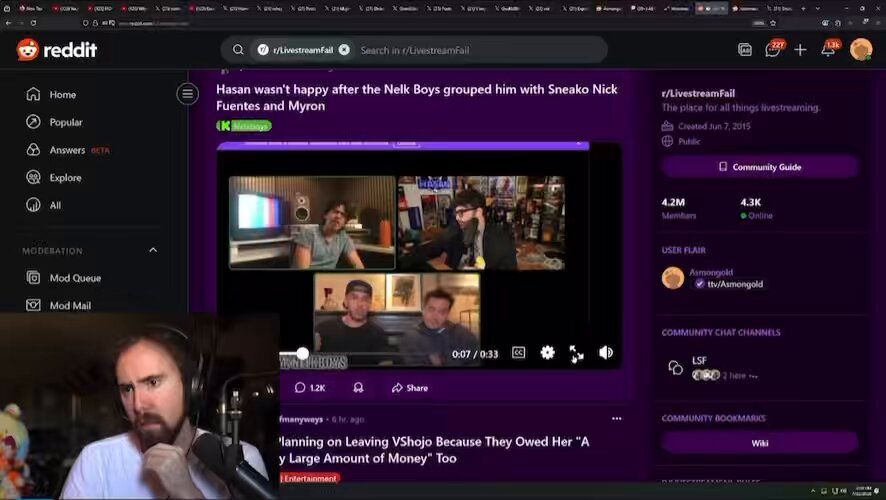This screenshot has height=500, width=886.
Task: Click the Home house icon
Action: click(x=33, y=94)
